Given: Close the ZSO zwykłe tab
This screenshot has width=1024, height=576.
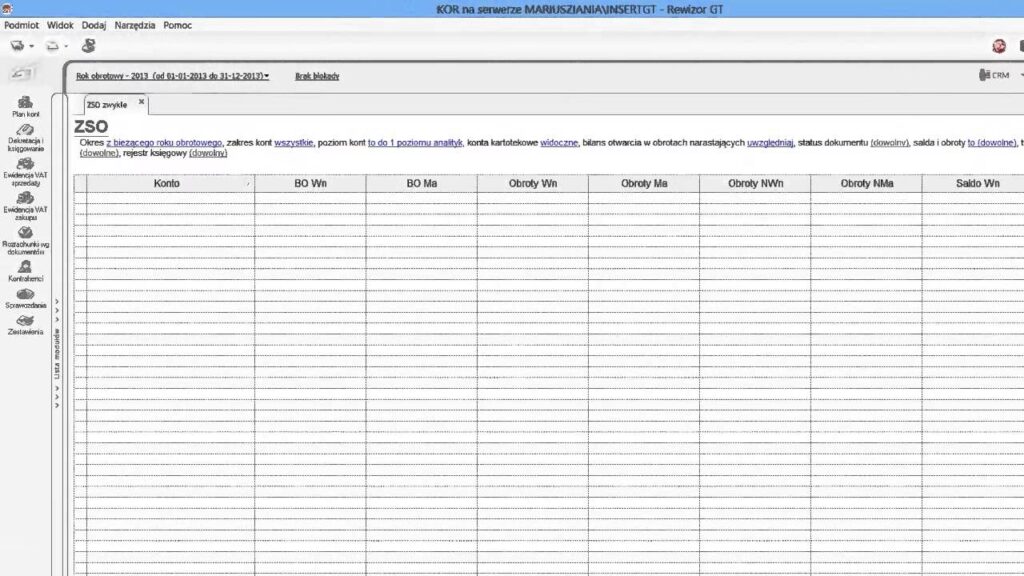Looking at the screenshot, I should point(142,102).
